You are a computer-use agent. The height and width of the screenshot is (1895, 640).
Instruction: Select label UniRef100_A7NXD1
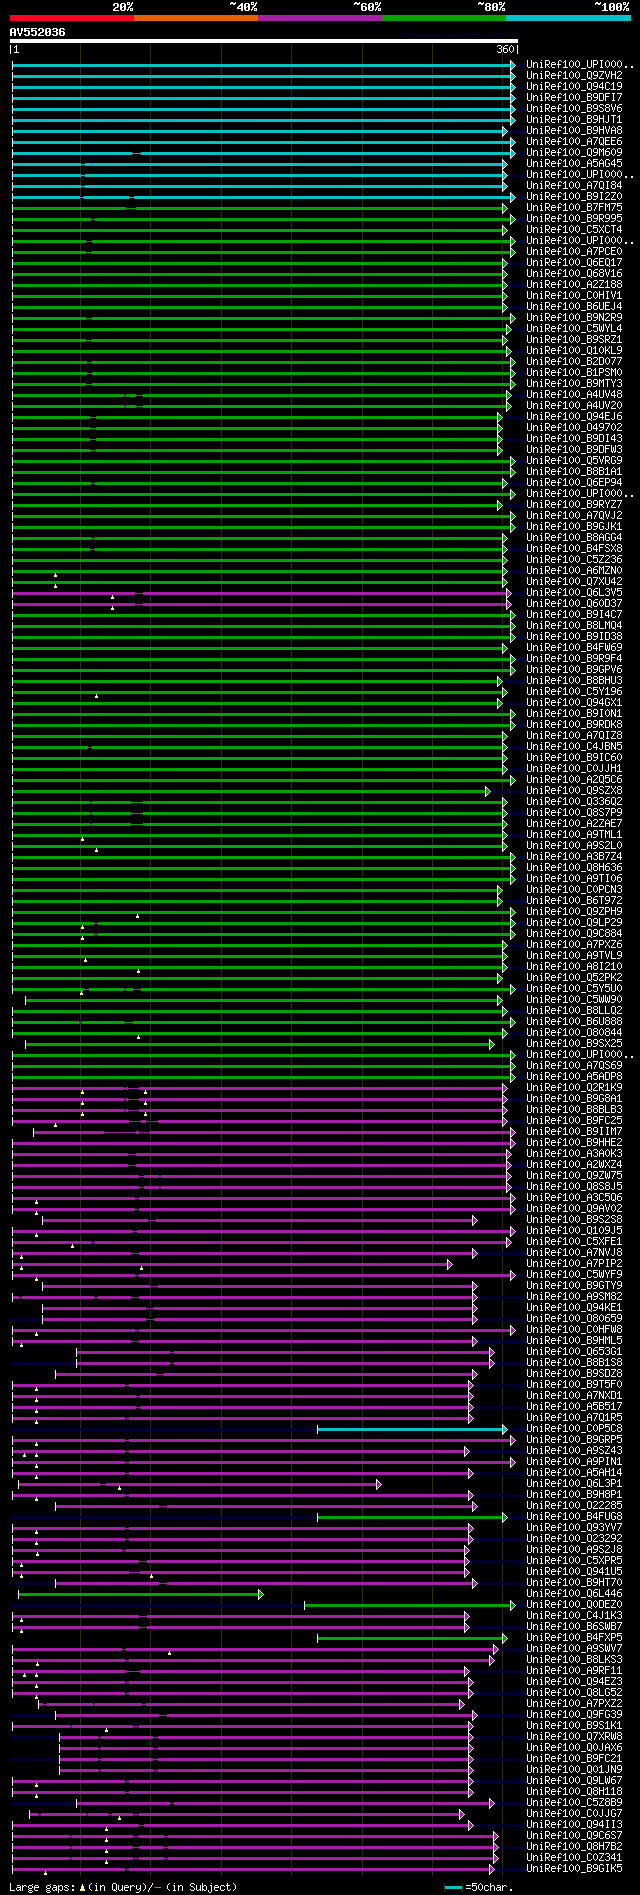574,1395
